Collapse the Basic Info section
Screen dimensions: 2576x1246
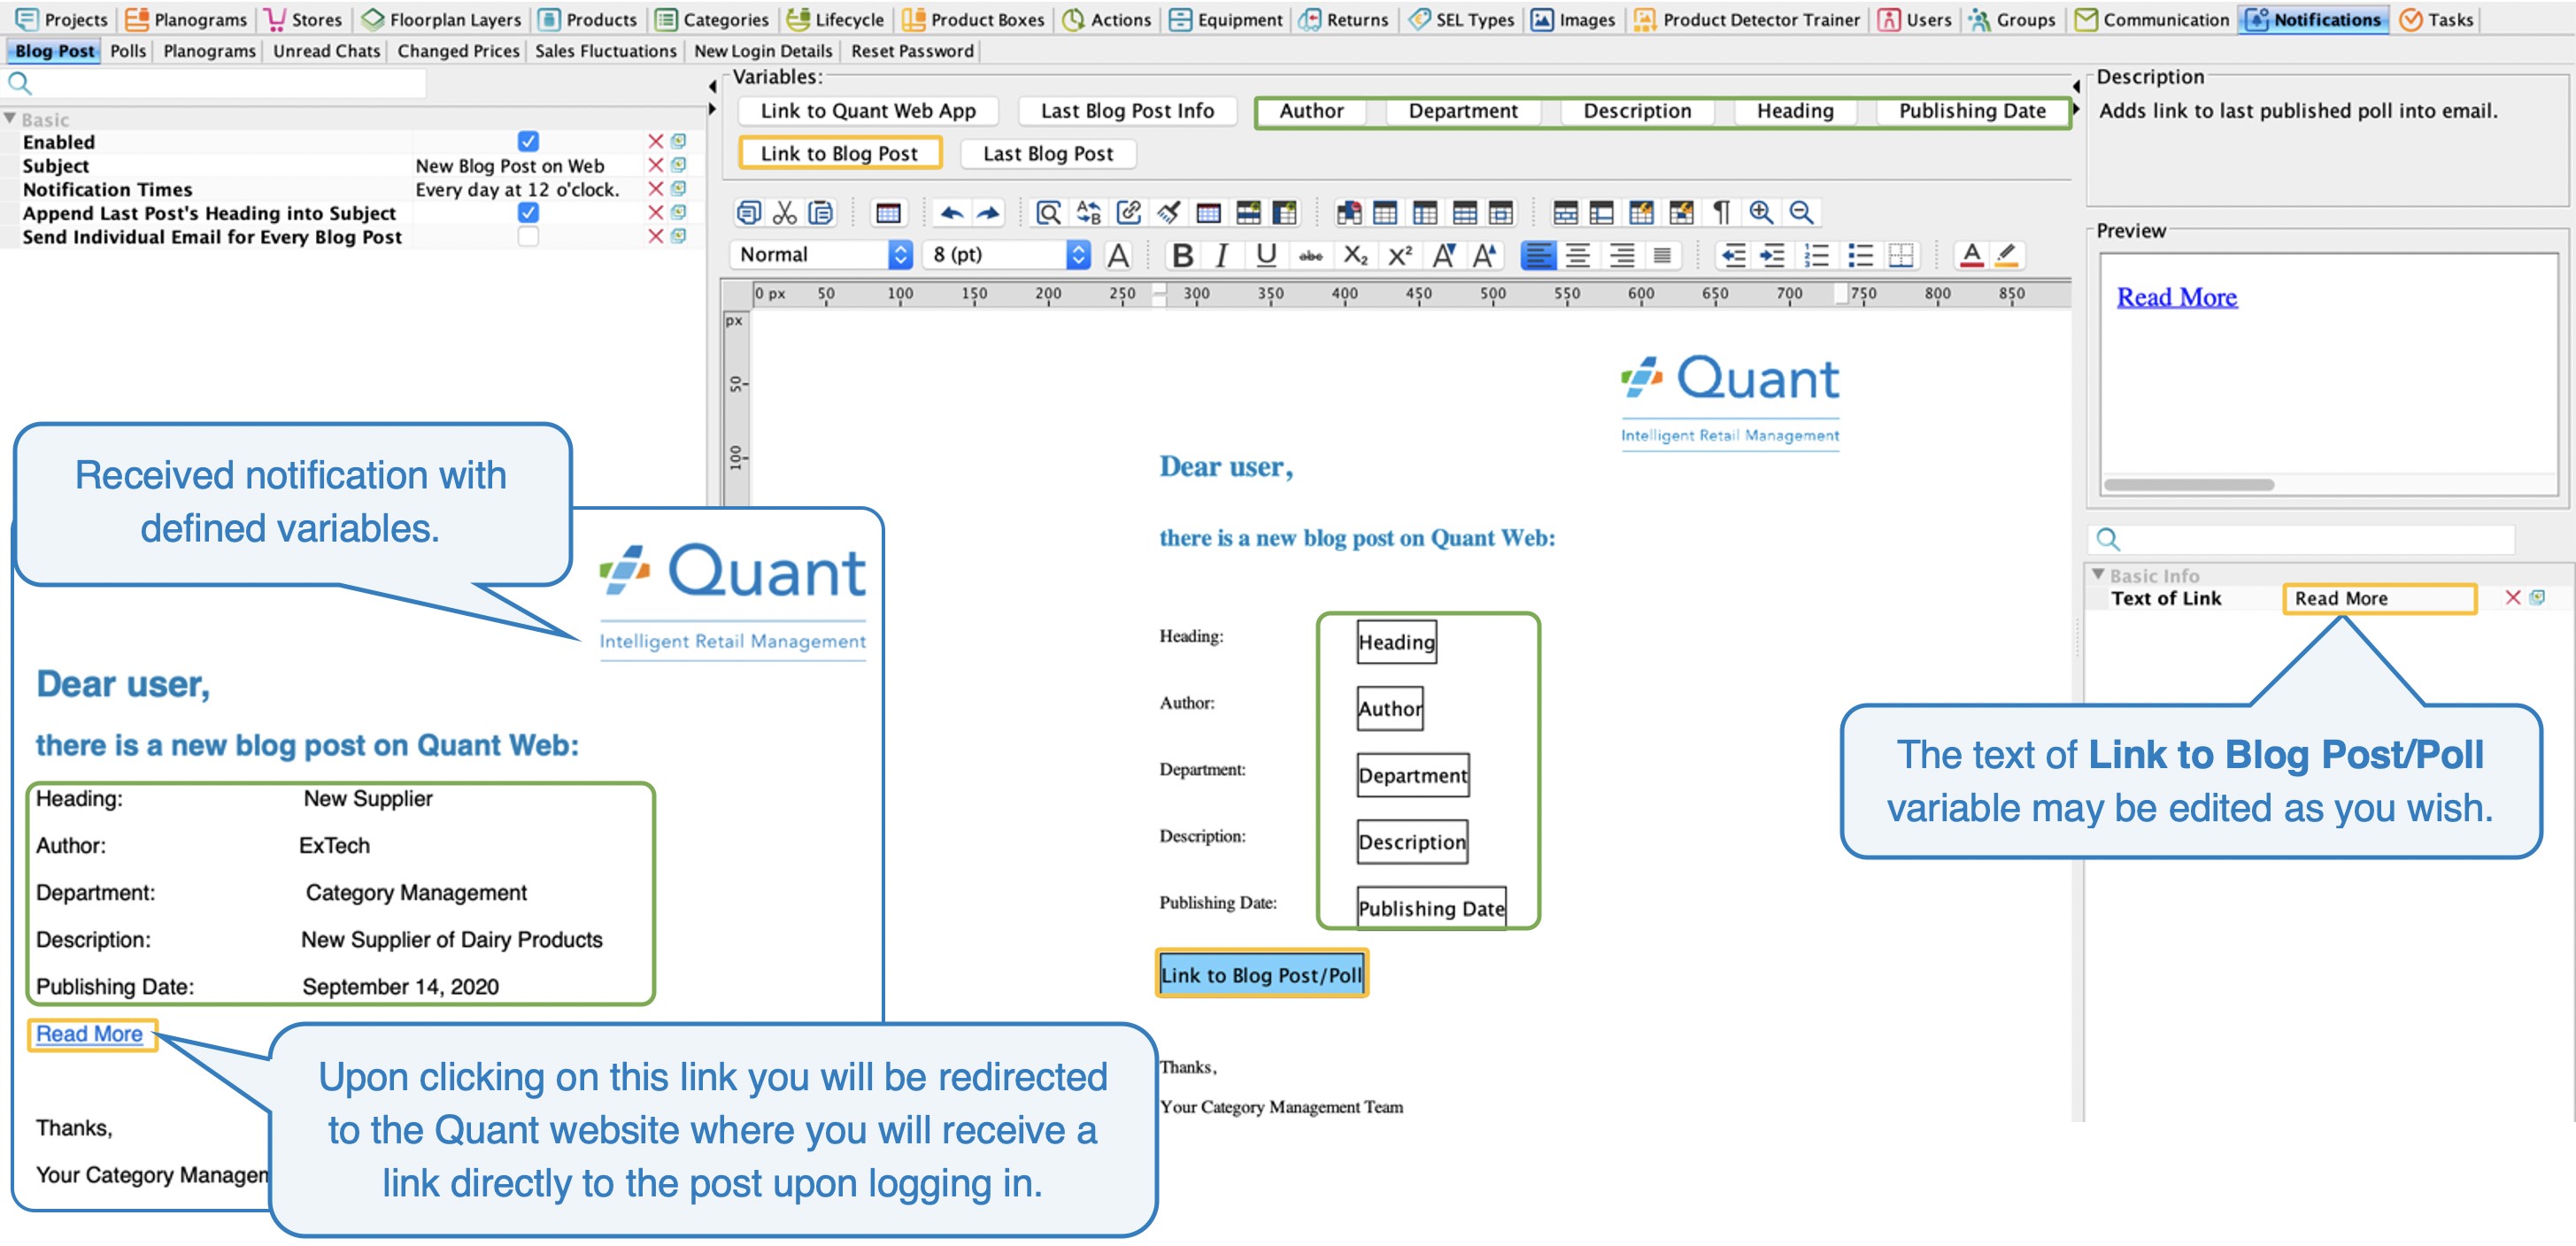coord(2098,575)
